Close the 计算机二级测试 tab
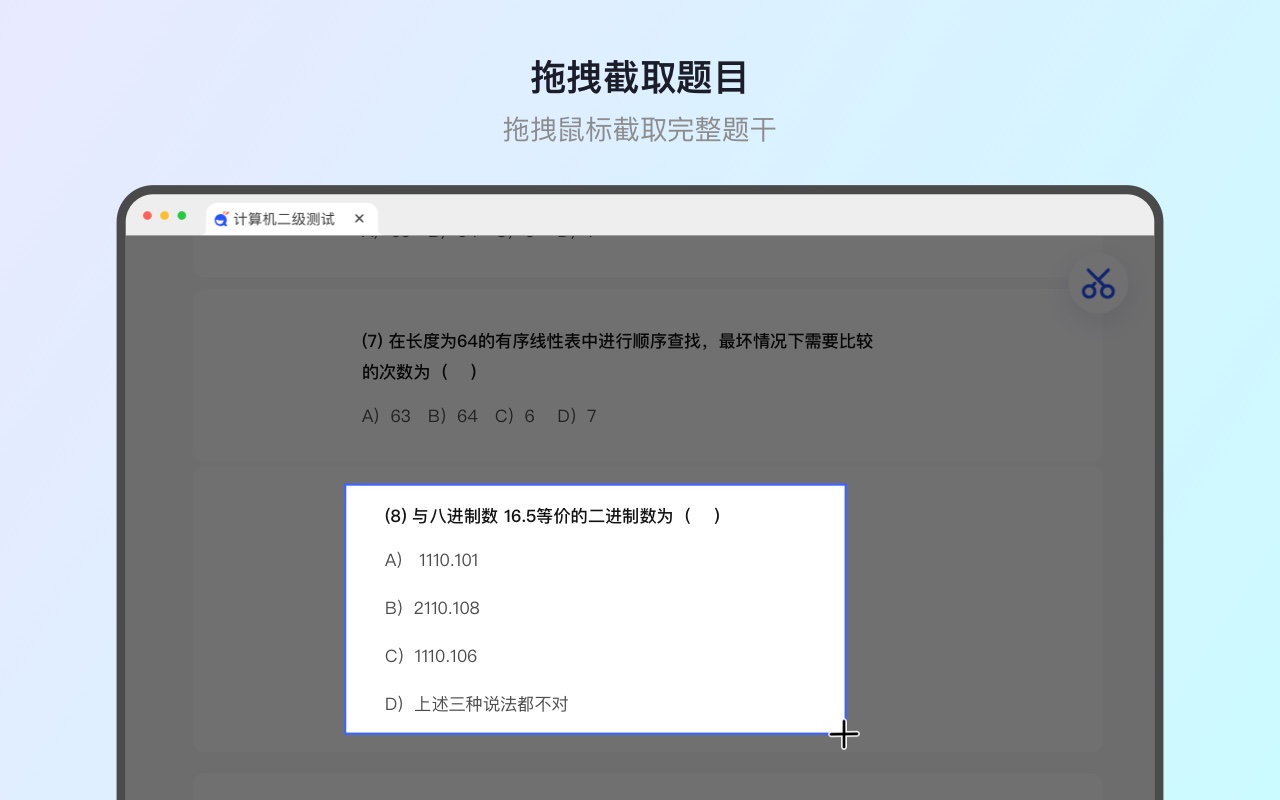This screenshot has width=1280, height=800. pyautogui.click(x=359, y=218)
